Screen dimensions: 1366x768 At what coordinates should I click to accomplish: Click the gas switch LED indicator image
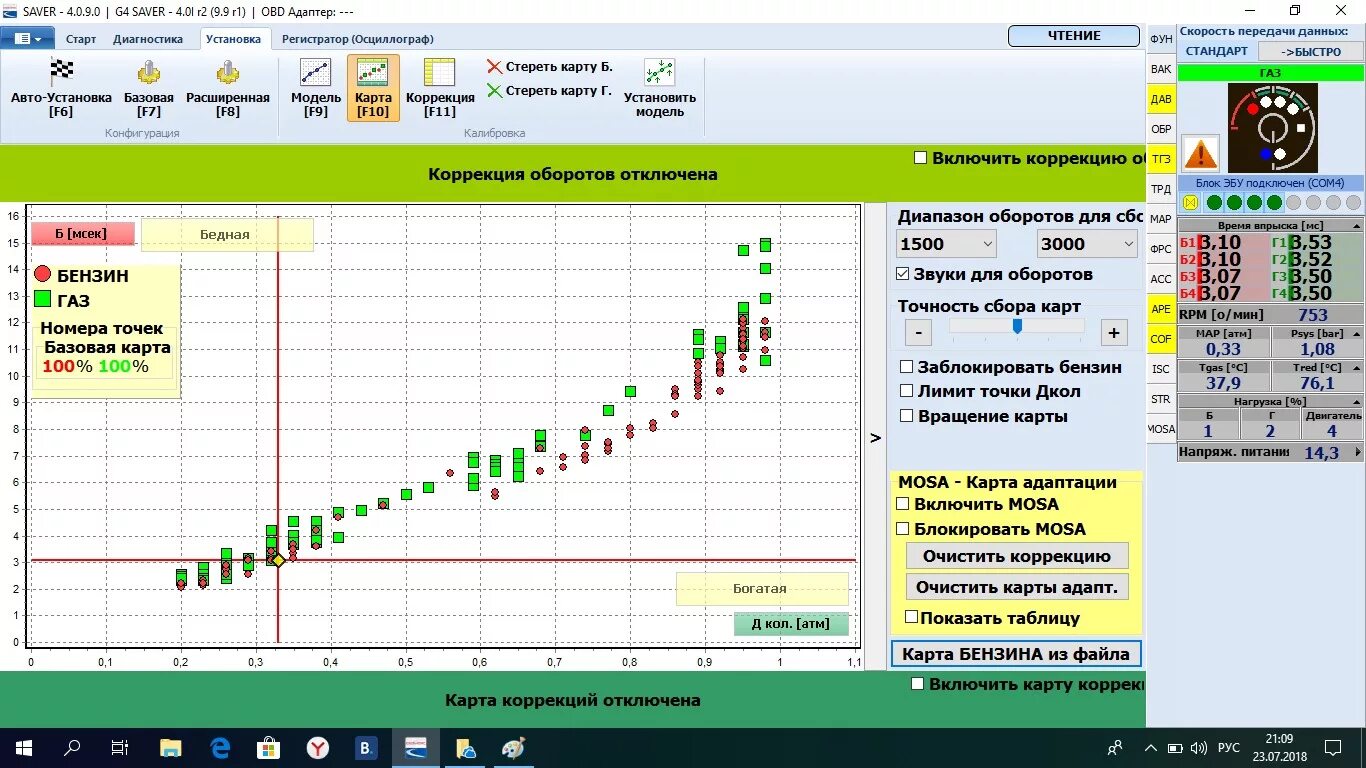(1272, 127)
